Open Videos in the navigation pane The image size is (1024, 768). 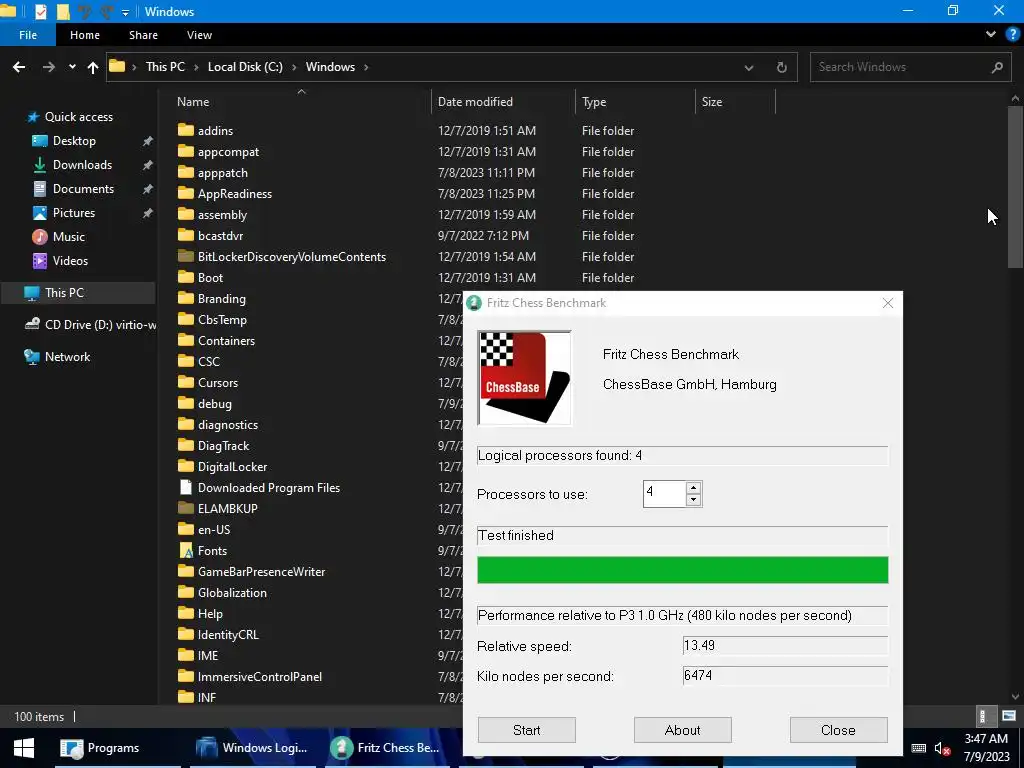(x=70, y=261)
